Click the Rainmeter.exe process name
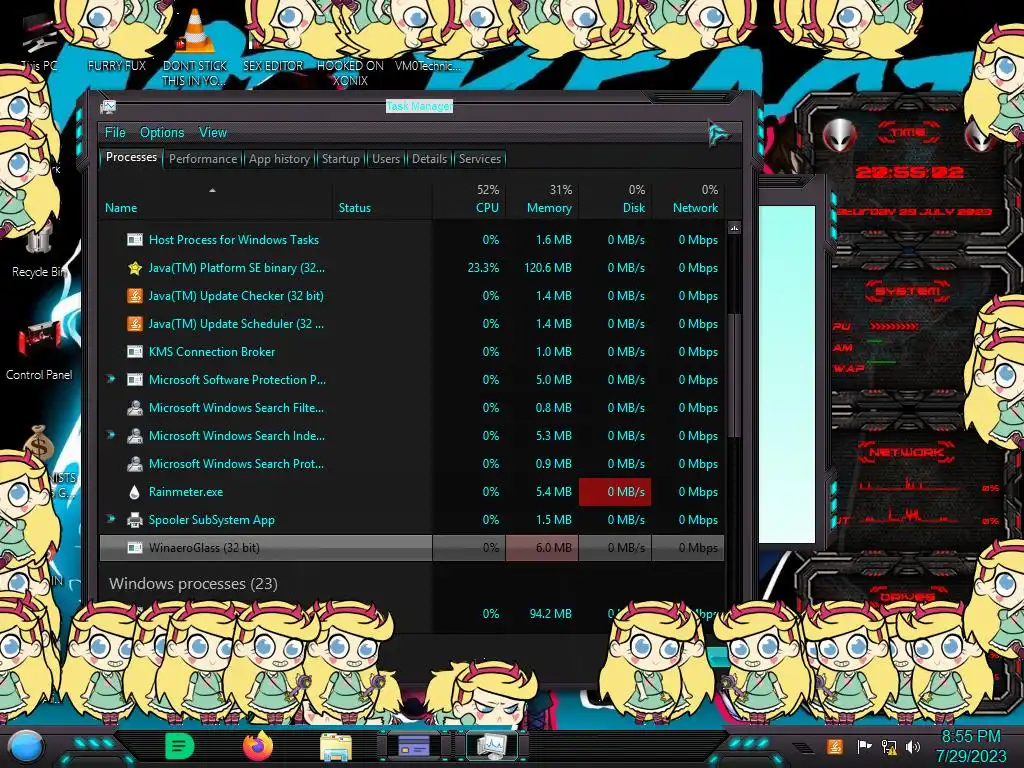 tap(186, 492)
